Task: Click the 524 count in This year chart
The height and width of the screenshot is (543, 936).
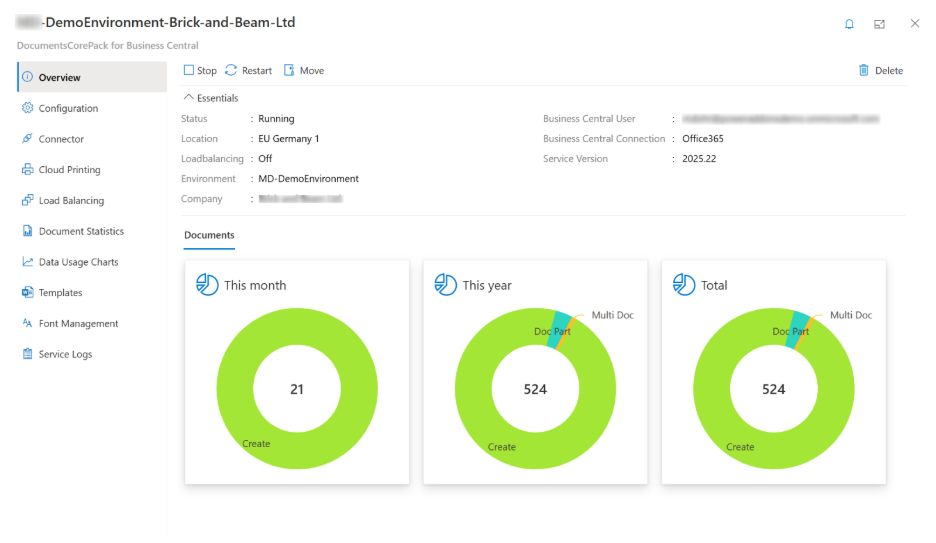Action: pyautogui.click(x=535, y=389)
